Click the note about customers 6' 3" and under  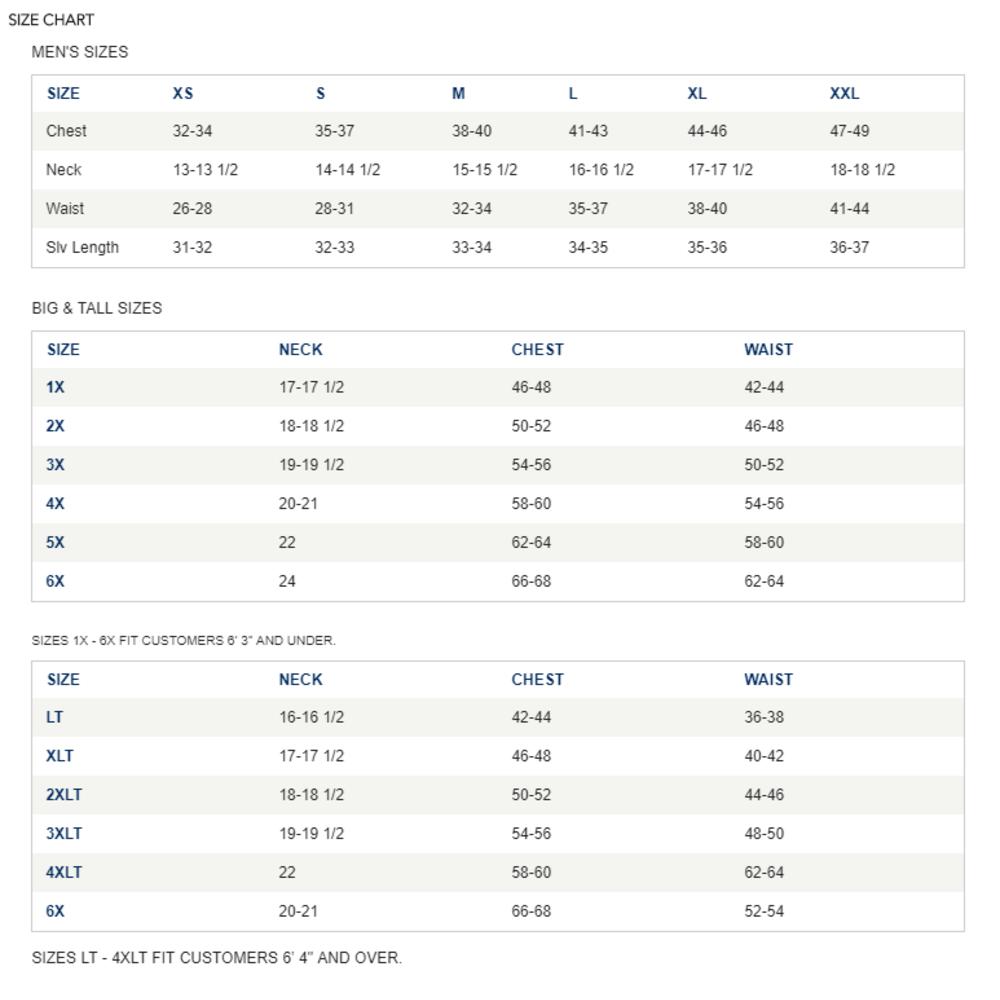point(184,640)
